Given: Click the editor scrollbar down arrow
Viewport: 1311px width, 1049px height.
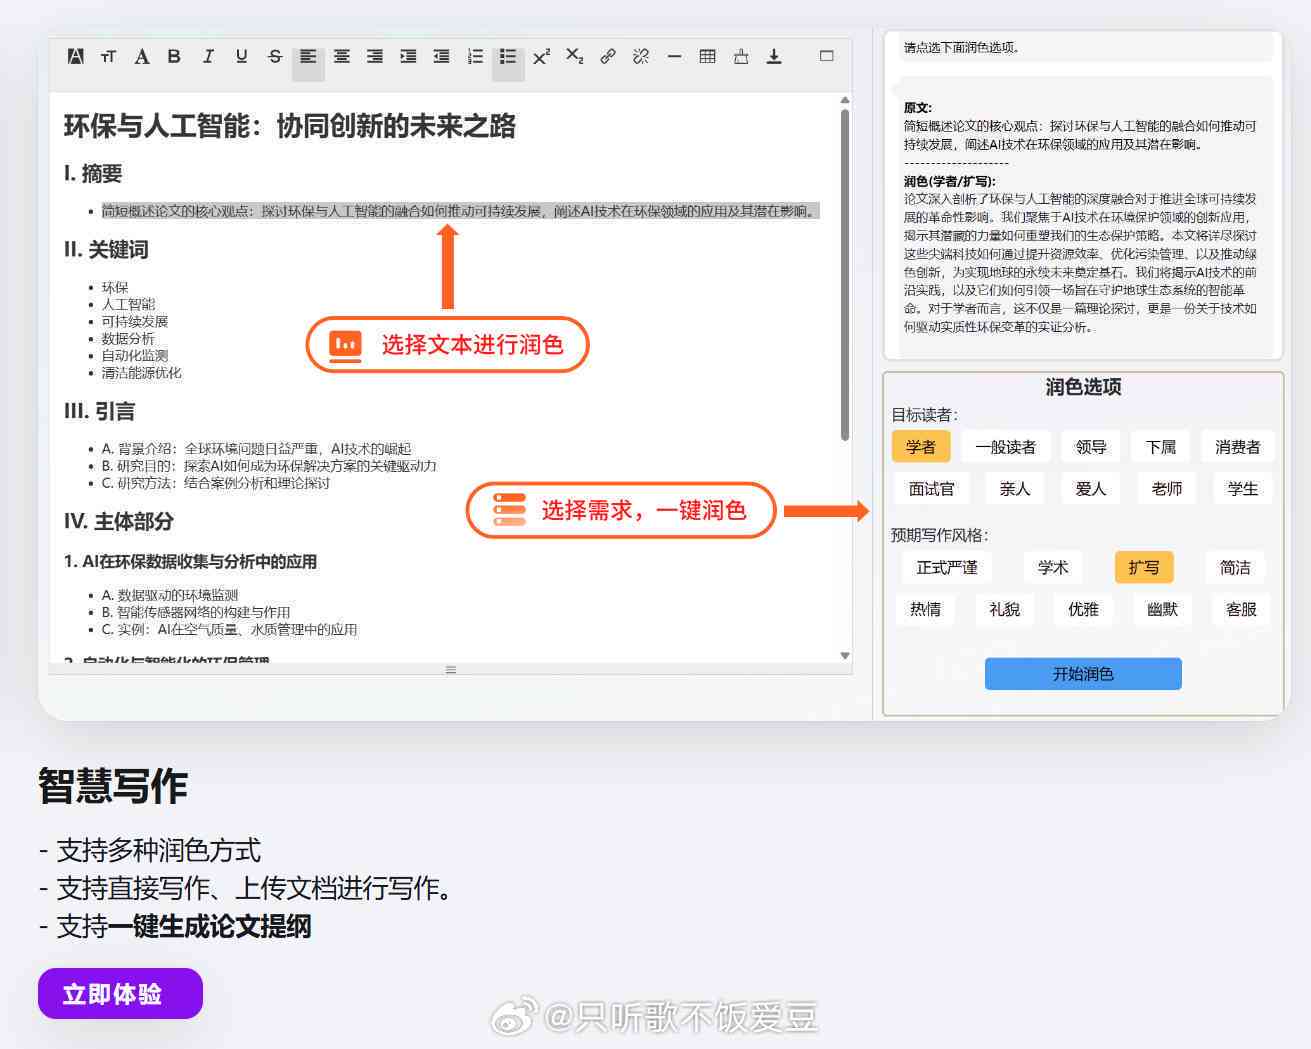Looking at the screenshot, I should (845, 656).
